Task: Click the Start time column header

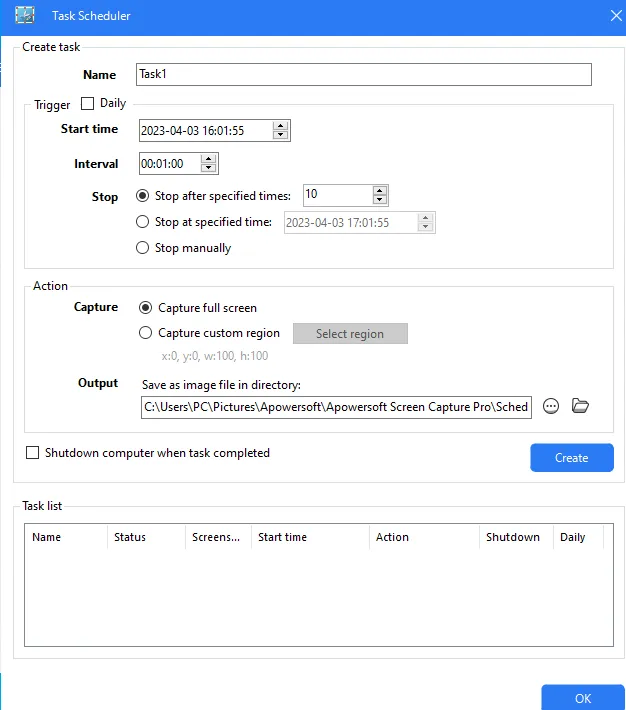Action: click(x=310, y=537)
